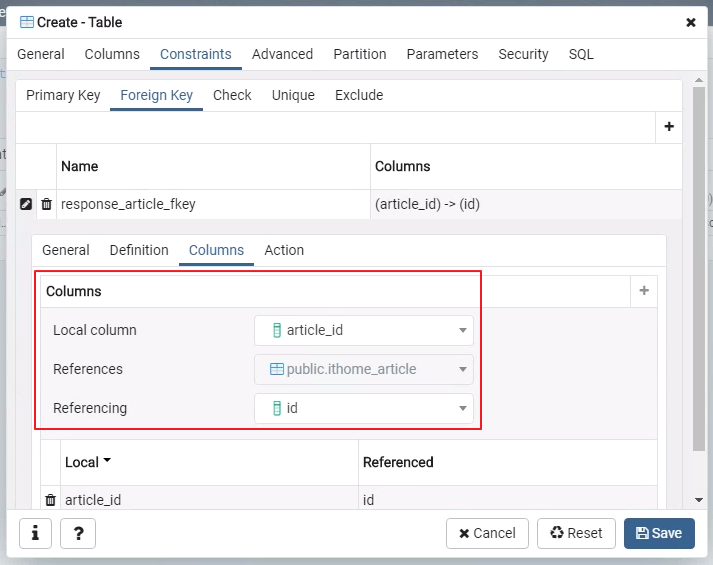Save the table
Image resolution: width=713 pixels, height=565 pixels.
pyautogui.click(x=659, y=533)
